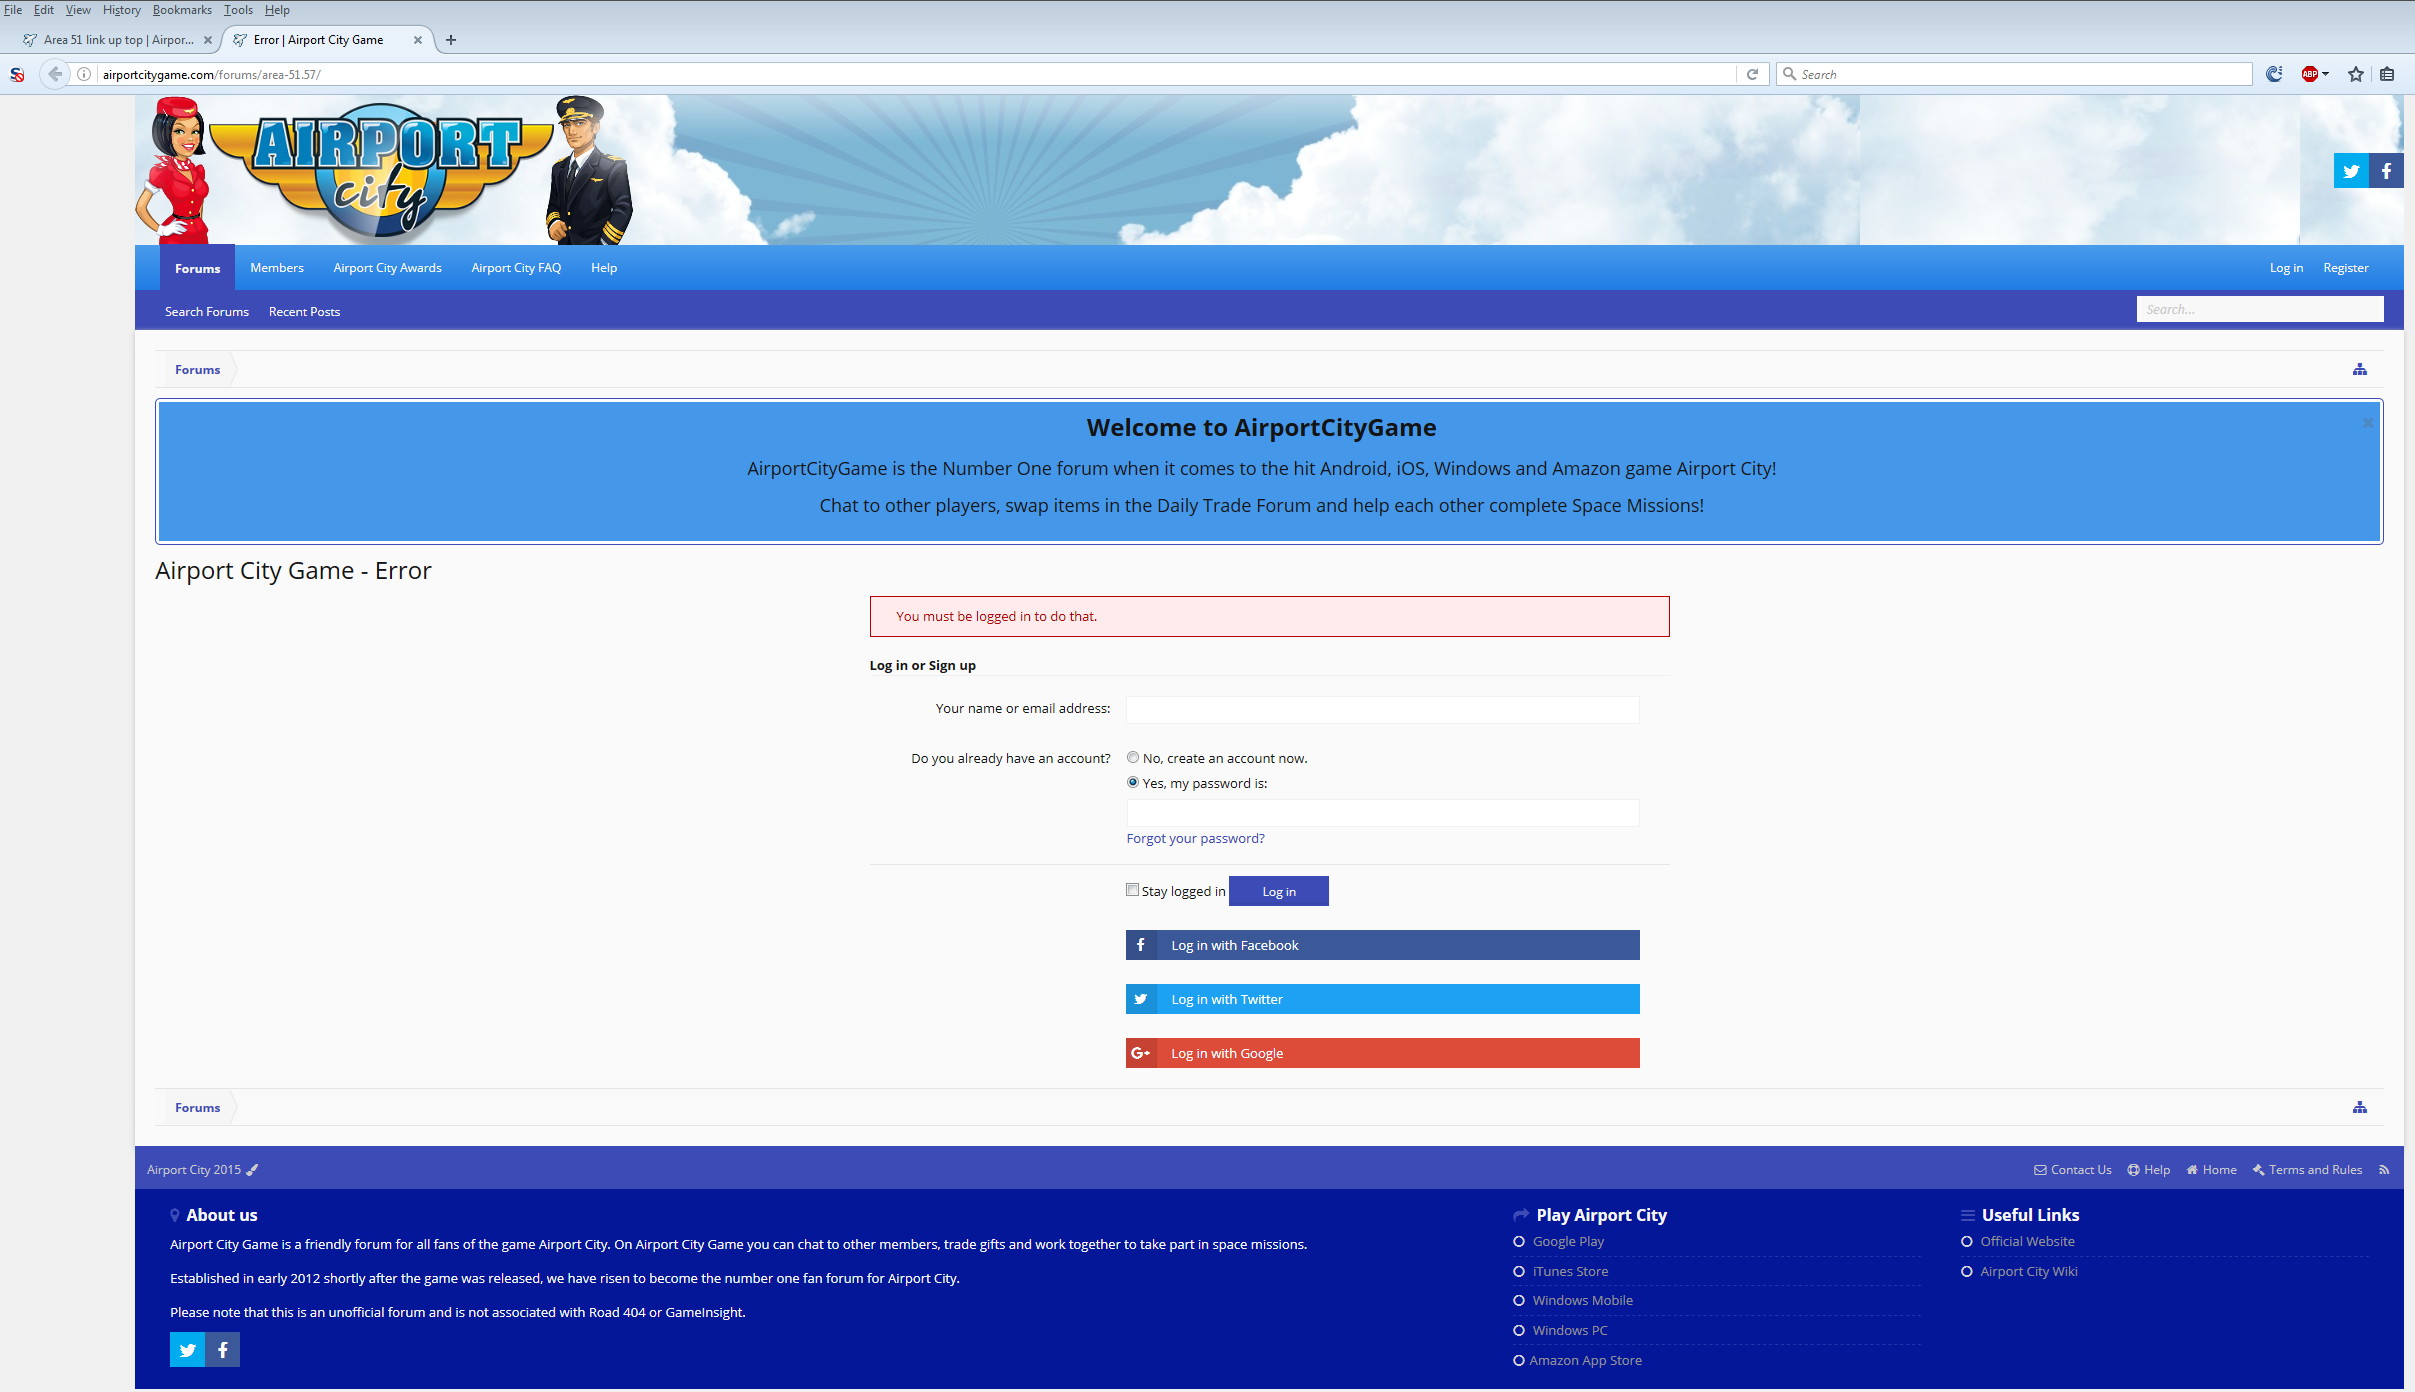Screen dimensions: 2415x1392
Task: Click Log in link in nav bar
Action: pos(2286,268)
